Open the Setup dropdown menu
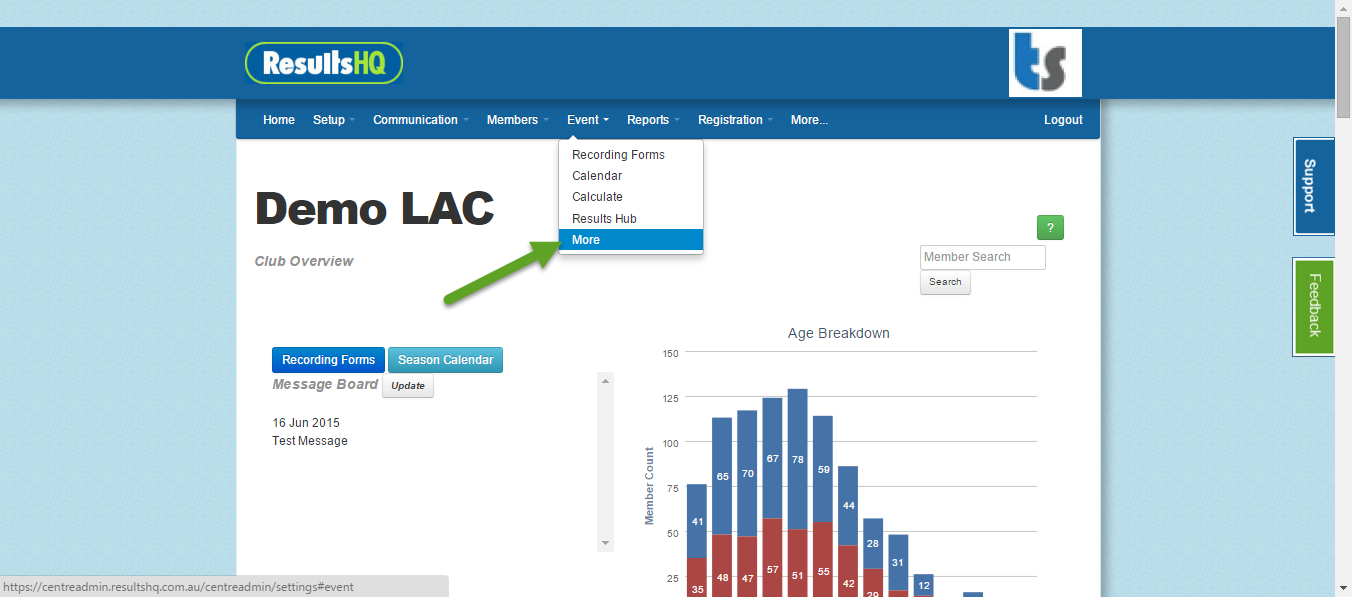The width and height of the screenshot is (1352, 597). pyautogui.click(x=332, y=119)
